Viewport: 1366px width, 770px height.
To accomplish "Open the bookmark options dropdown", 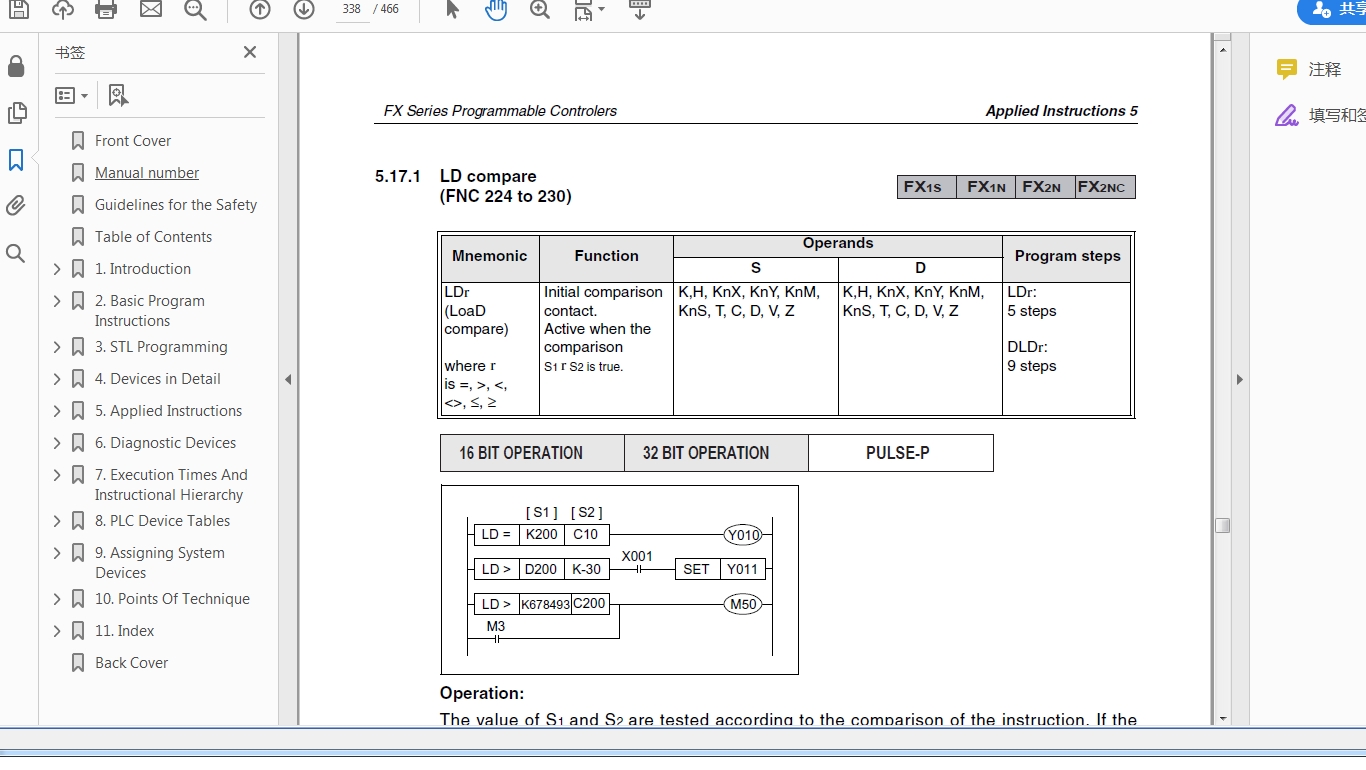I will (72, 96).
